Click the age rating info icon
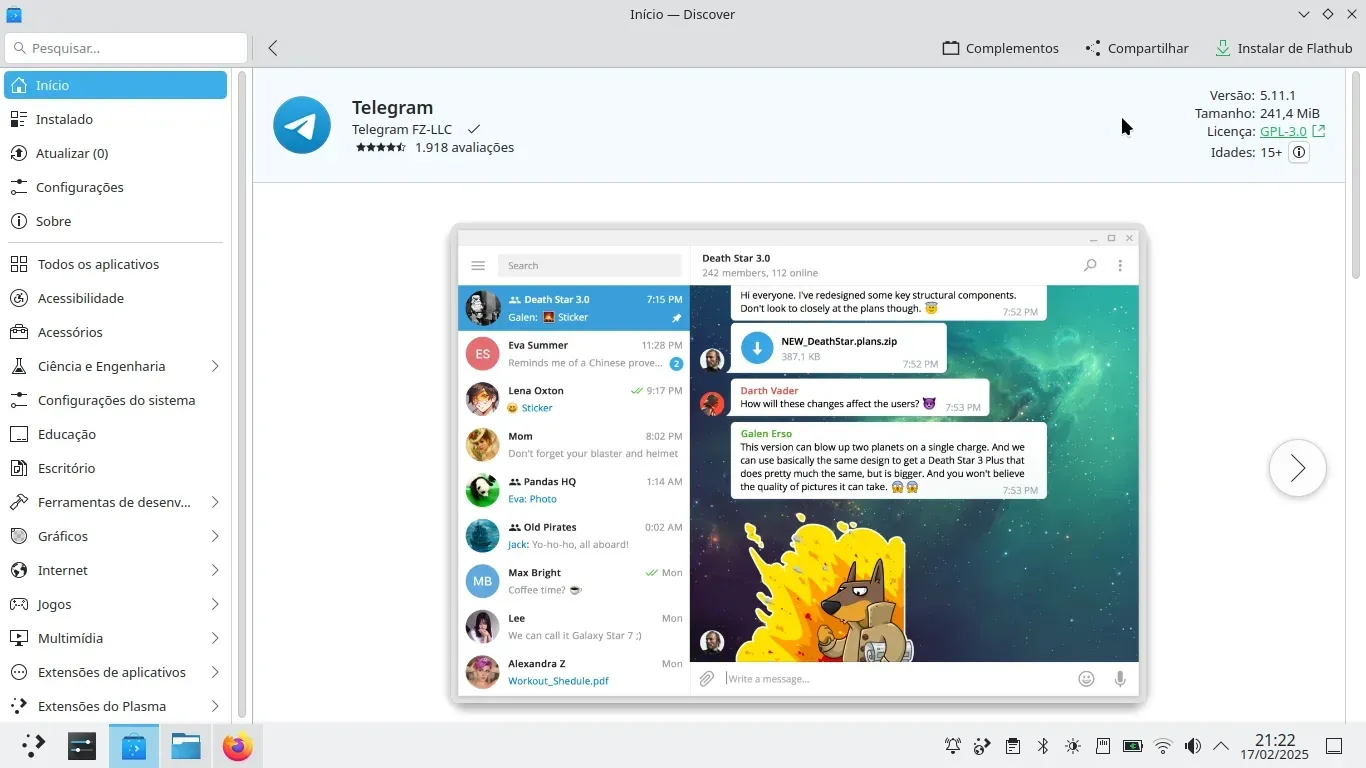The width and height of the screenshot is (1366, 768). tap(1298, 153)
